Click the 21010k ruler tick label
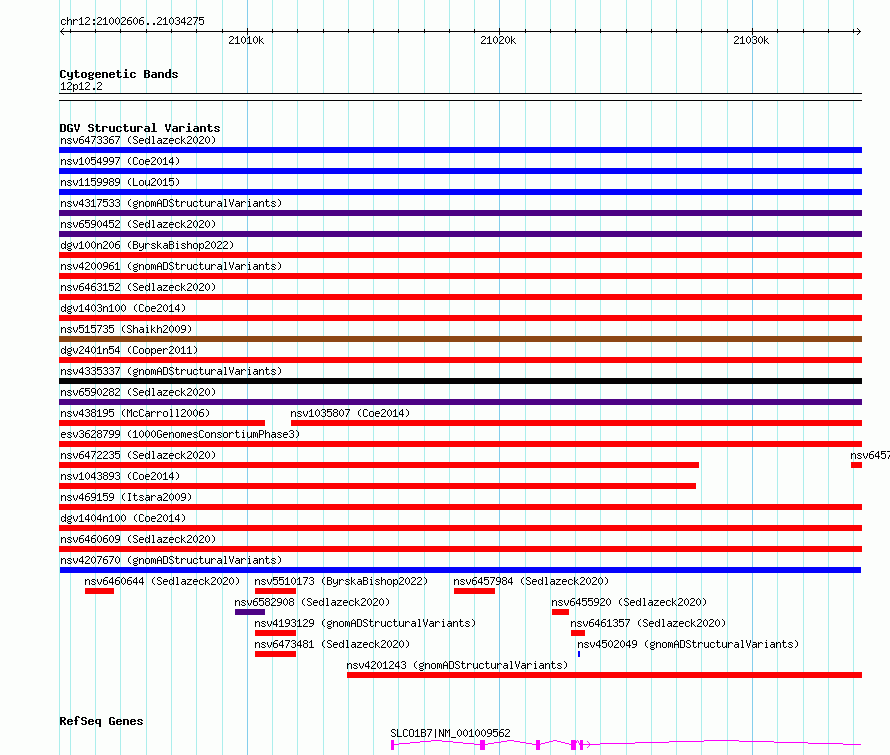This screenshot has height=755, width=890. point(246,40)
